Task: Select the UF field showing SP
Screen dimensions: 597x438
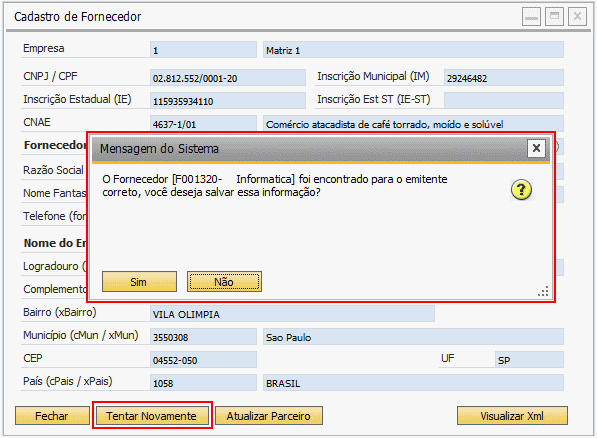Action: point(529,360)
